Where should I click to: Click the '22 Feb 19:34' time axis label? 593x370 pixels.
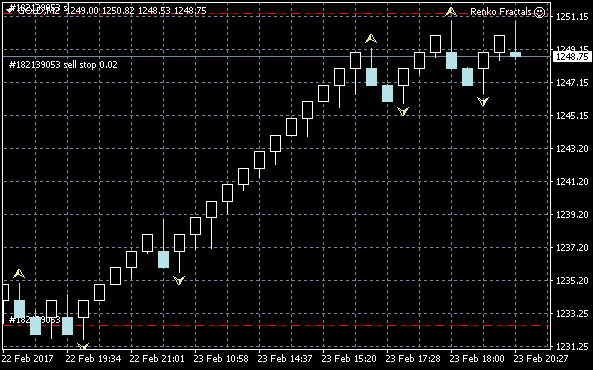pos(93,358)
